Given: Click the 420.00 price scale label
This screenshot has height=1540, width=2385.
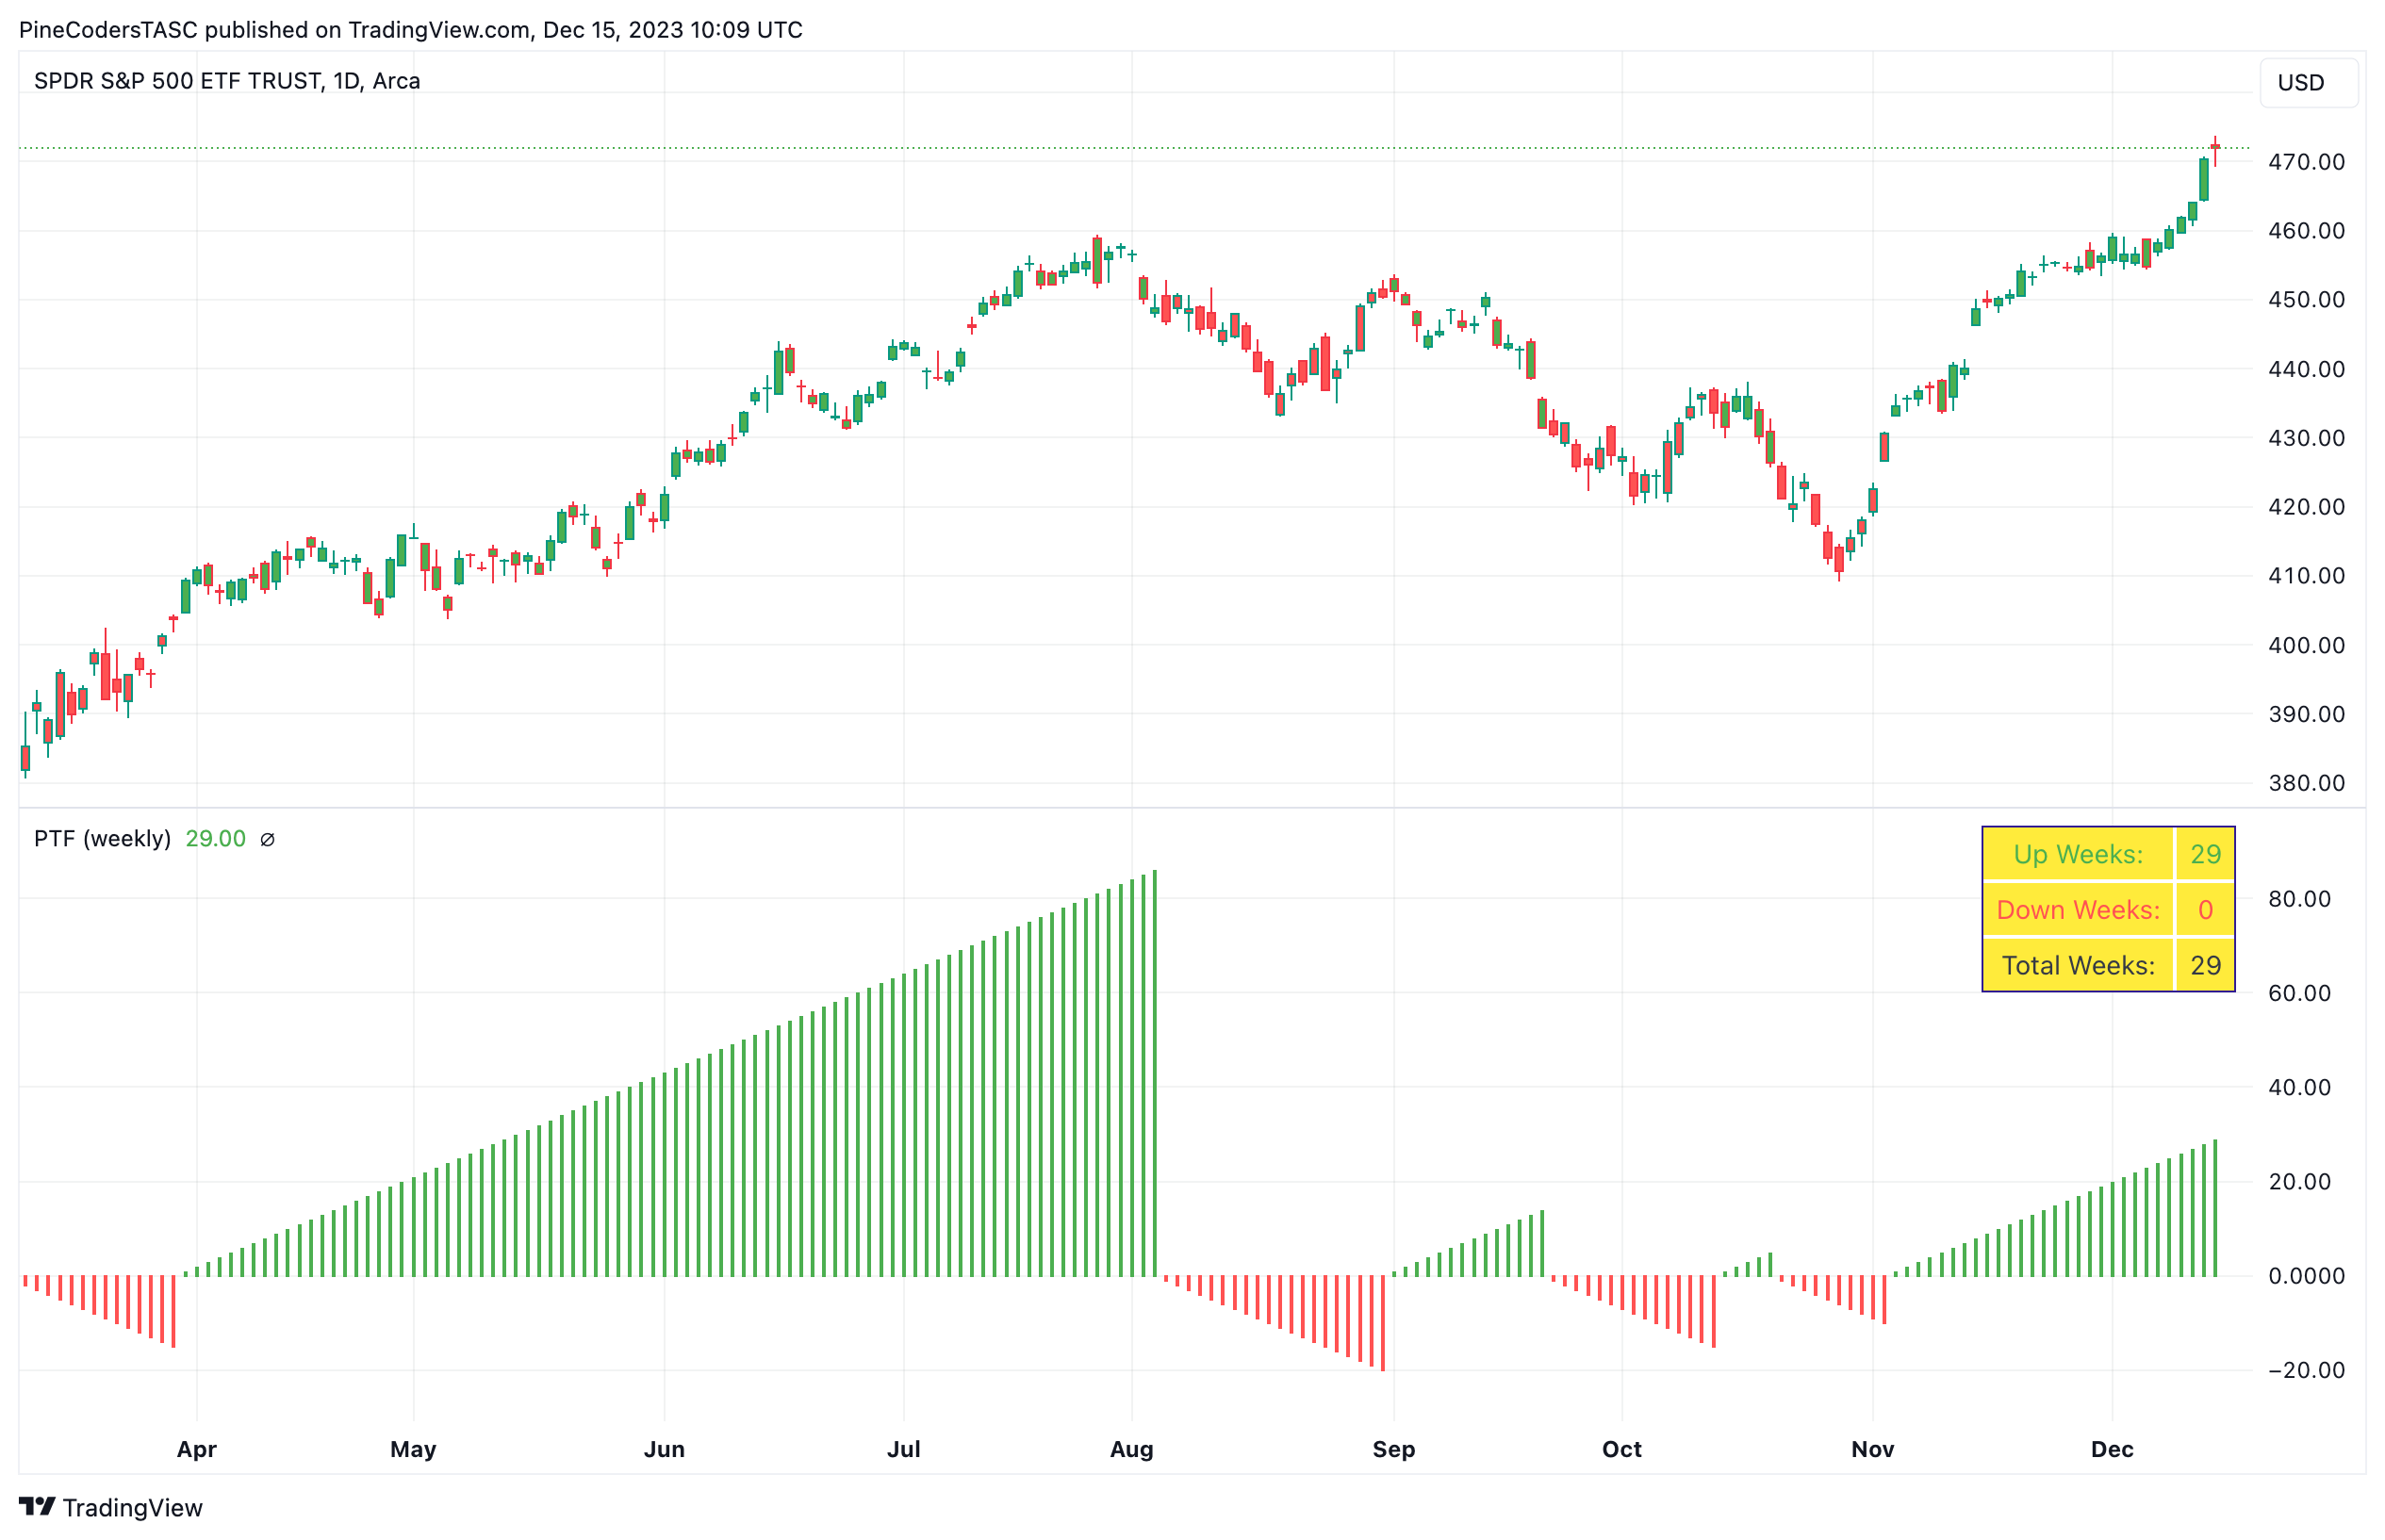Looking at the screenshot, I should [2306, 507].
